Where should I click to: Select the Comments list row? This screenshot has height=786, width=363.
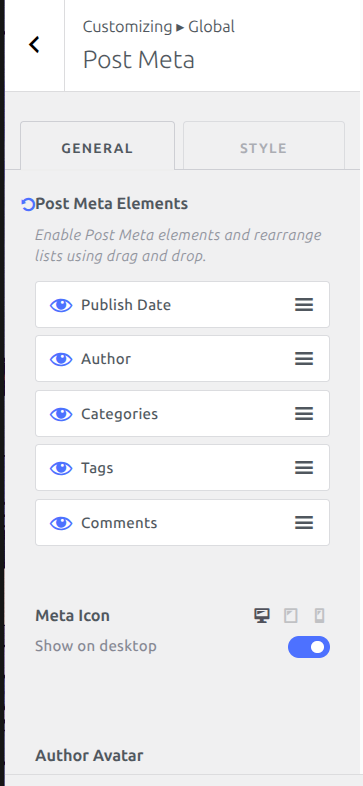click(183, 522)
